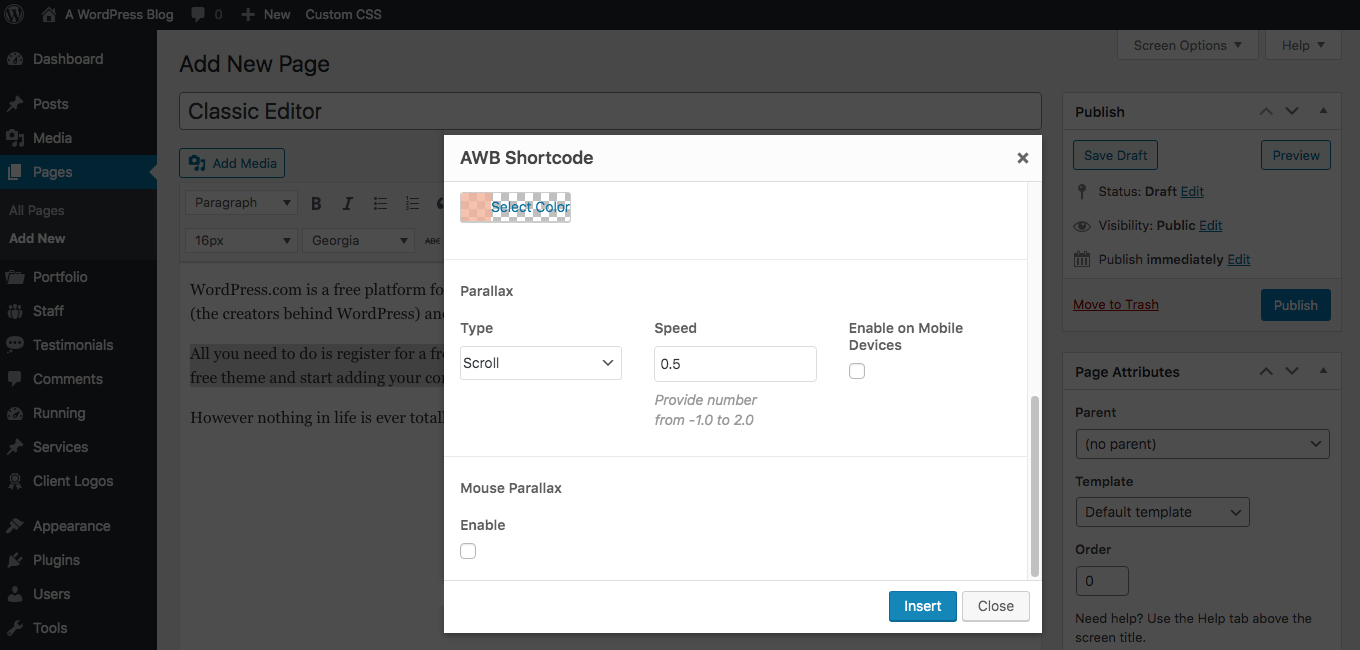This screenshot has width=1360, height=650.
Task: Click the AWB dialog scrollbar
Action: click(x=1034, y=486)
